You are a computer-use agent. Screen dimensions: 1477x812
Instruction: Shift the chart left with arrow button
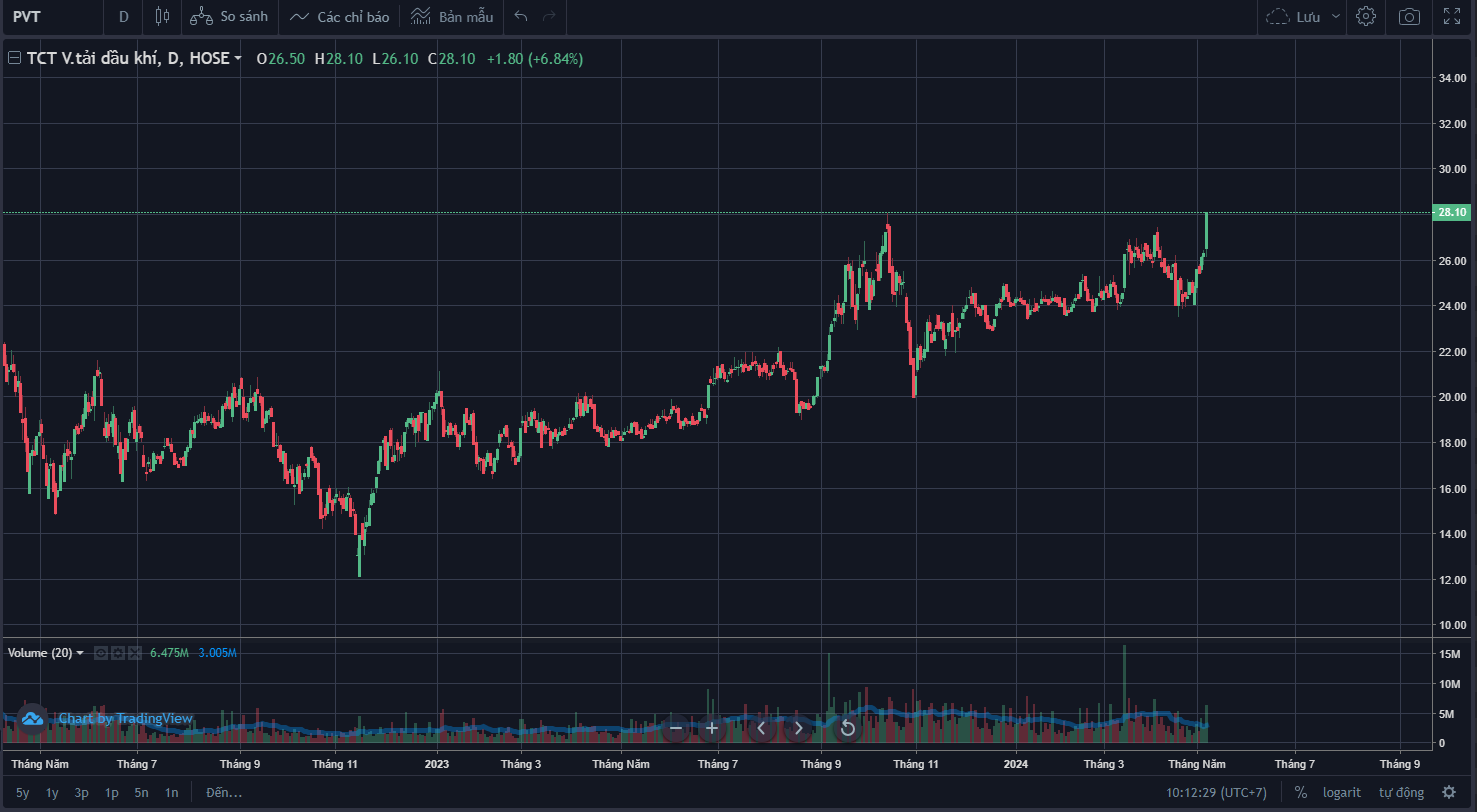click(761, 728)
